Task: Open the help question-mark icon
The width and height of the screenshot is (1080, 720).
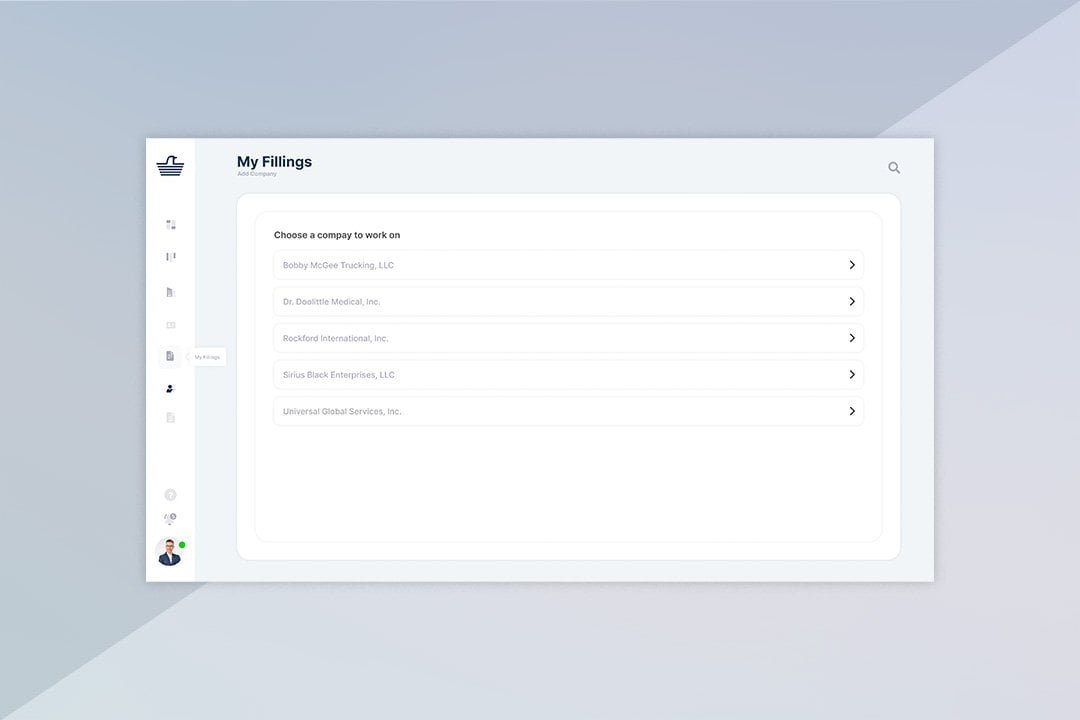Action: [170, 494]
